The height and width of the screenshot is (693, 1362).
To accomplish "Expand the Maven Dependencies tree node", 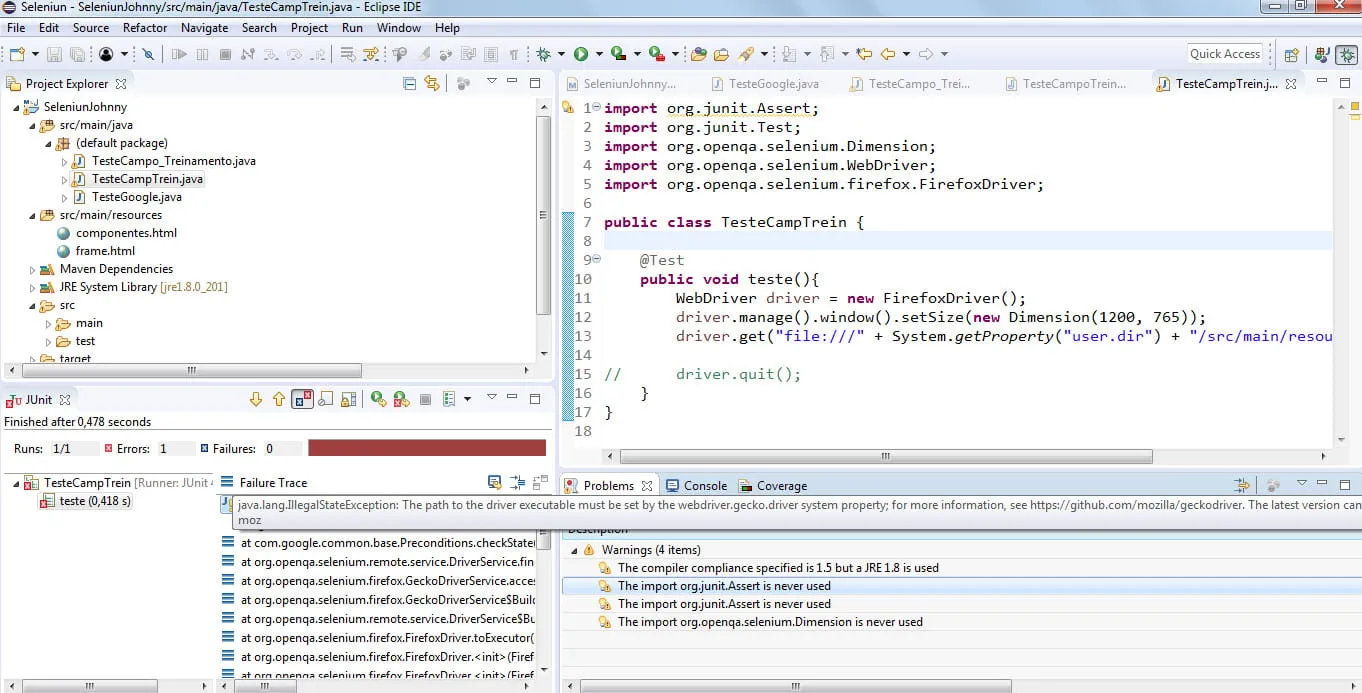I will click(x=32, y=270).
